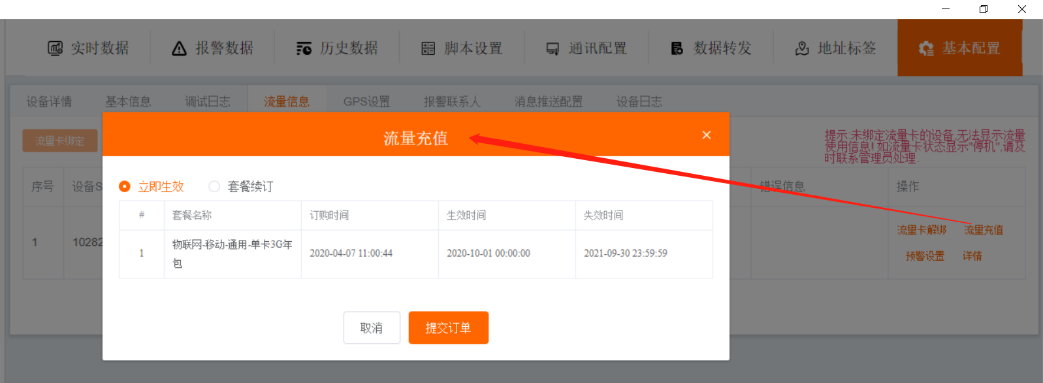Switch to the 设备日志 tab
This screenshot has width=1043, height=383.
[x=639, y=102]
